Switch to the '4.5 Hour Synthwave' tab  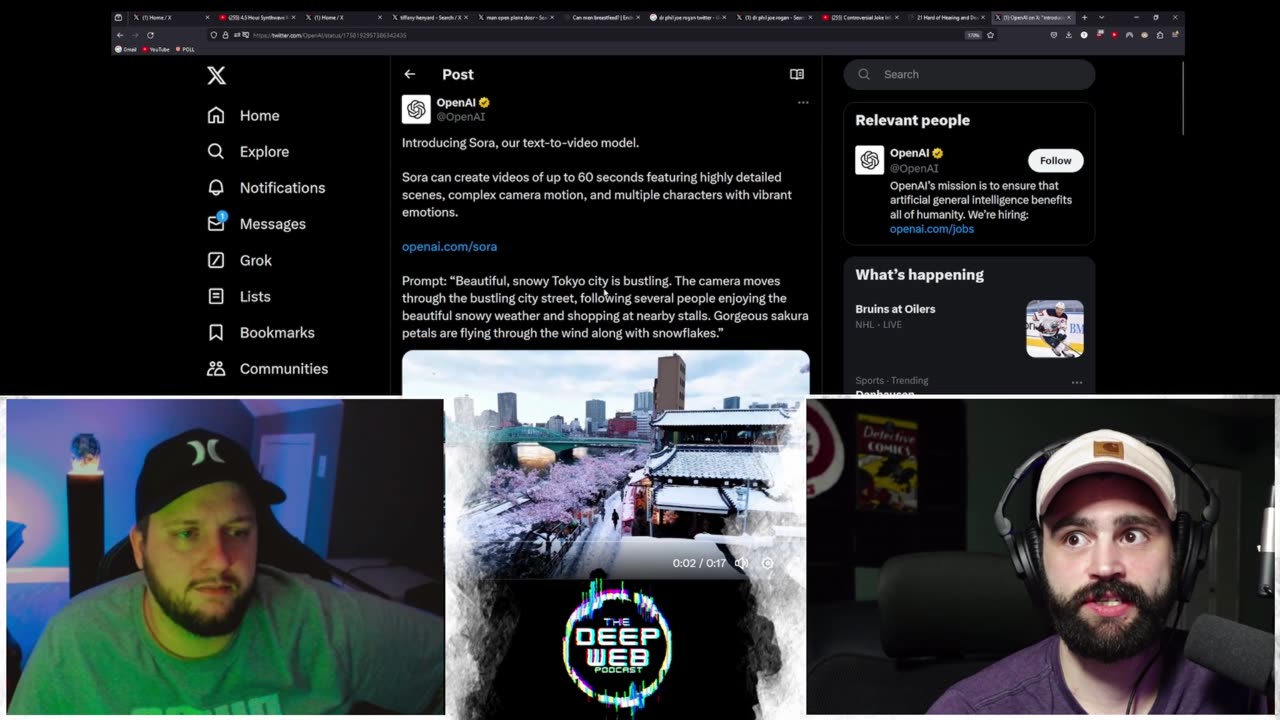tap(255, 17)
